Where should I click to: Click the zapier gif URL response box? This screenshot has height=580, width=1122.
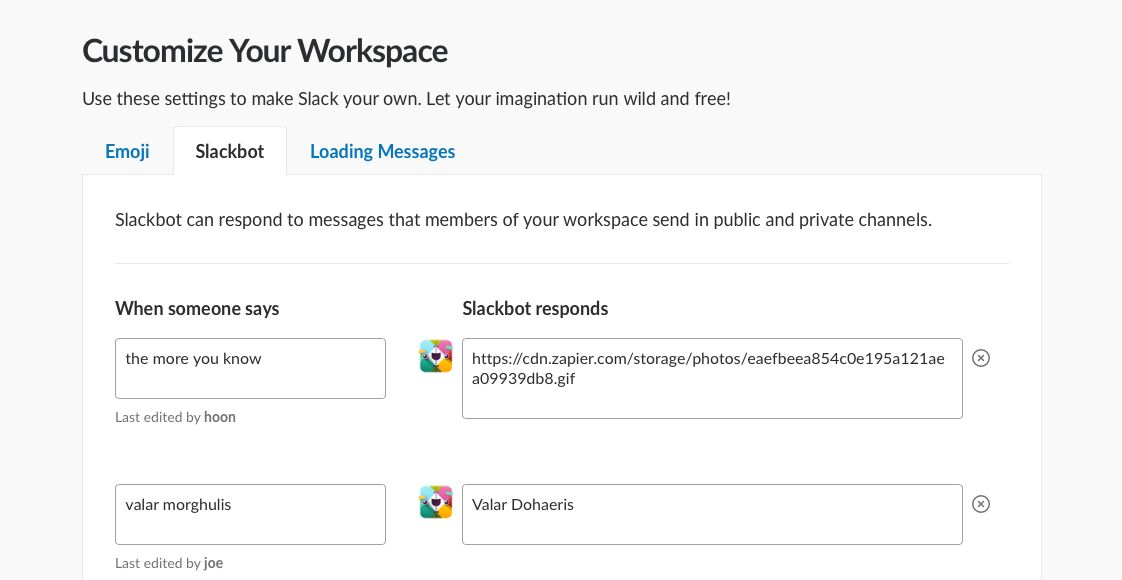712,378
